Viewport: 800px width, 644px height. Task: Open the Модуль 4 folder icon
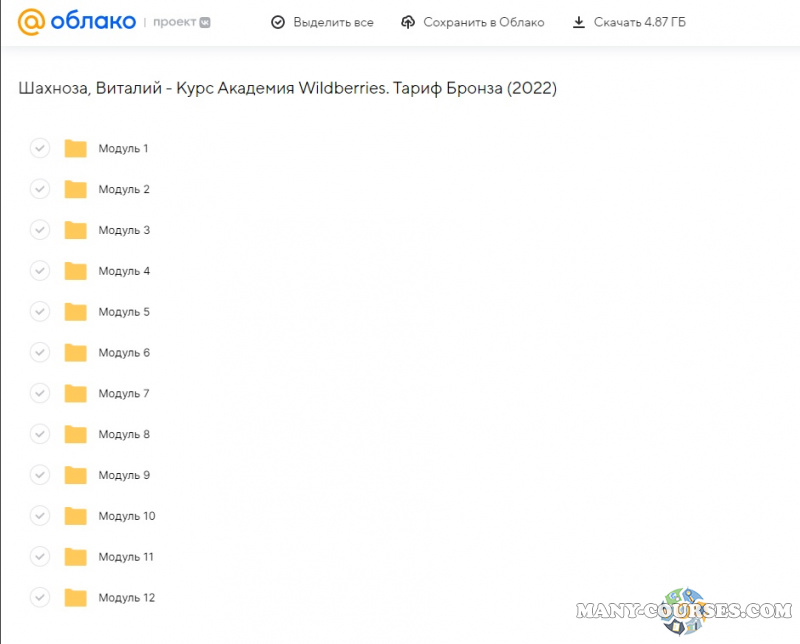(x=75, y=271)
